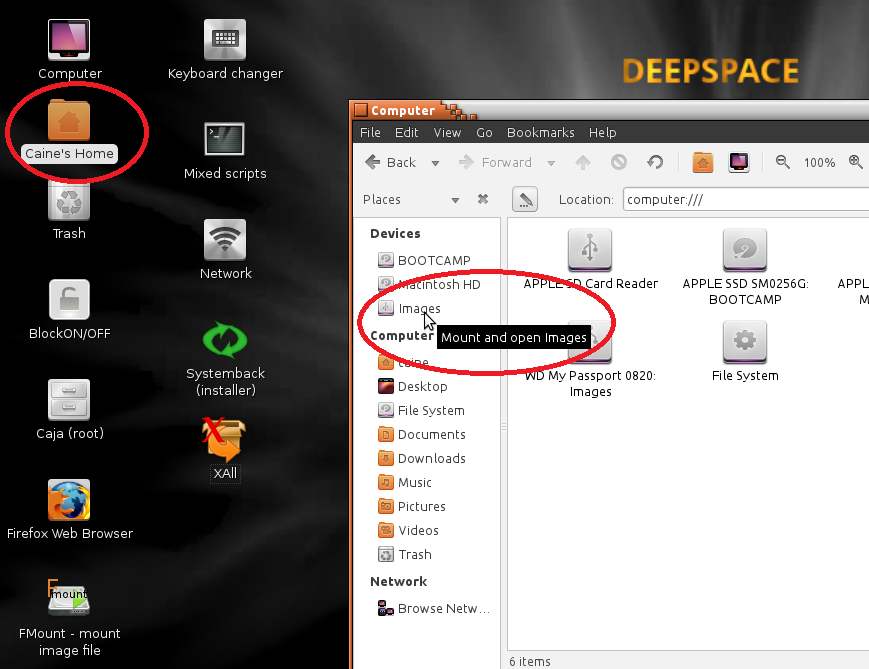Open Back history dropdown arrow
Screen dimensions: 869x669
[435, 163]
